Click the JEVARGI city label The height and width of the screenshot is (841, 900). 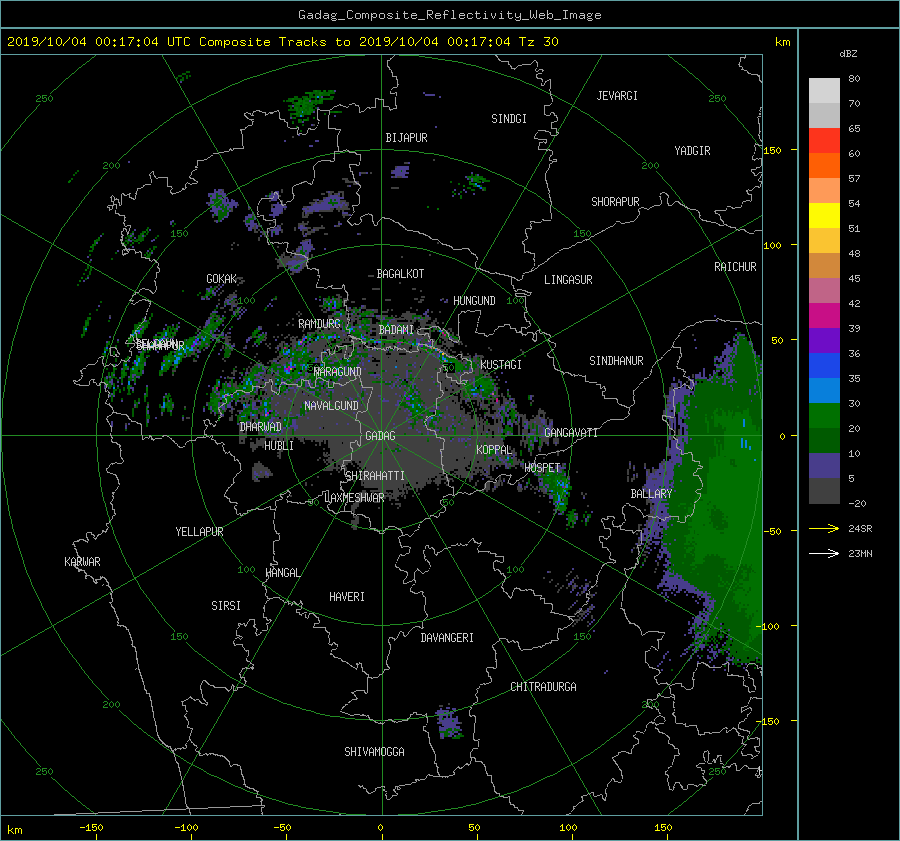(617, 96)
